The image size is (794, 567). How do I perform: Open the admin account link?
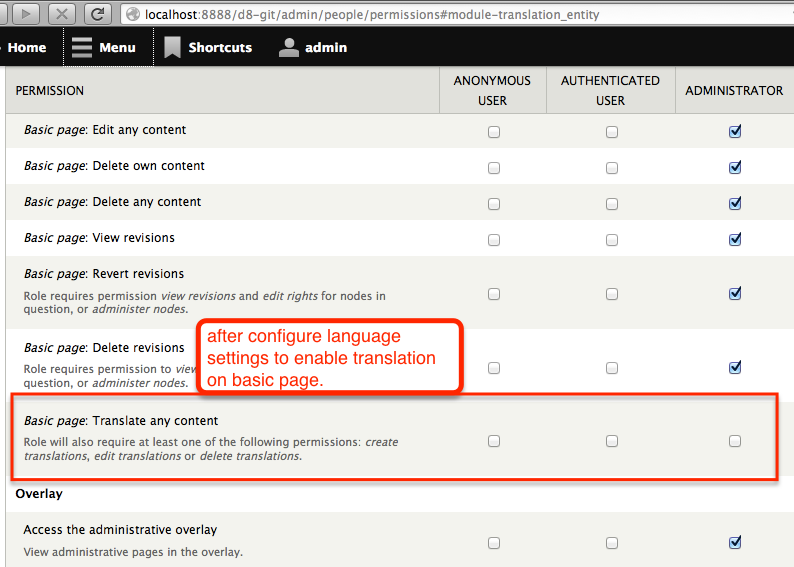(x=326, y=47)
